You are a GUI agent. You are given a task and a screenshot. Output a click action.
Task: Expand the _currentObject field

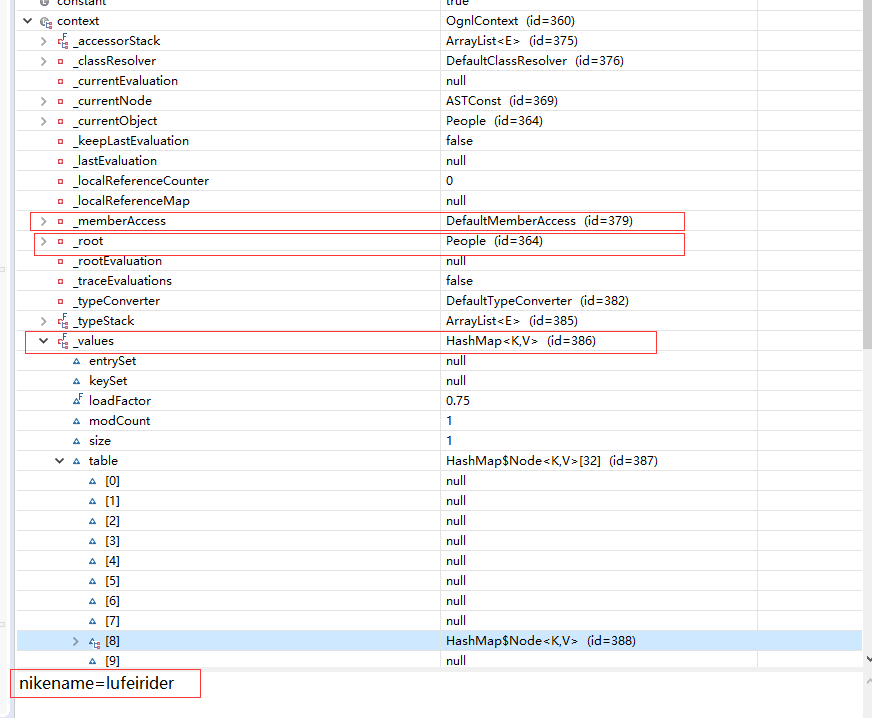click(43, 121)
